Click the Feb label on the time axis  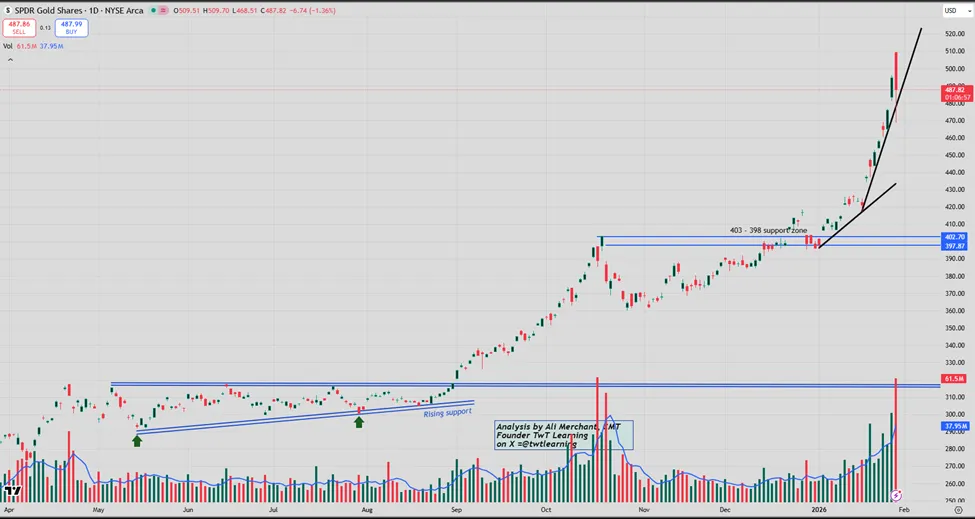tap(903, 509)
